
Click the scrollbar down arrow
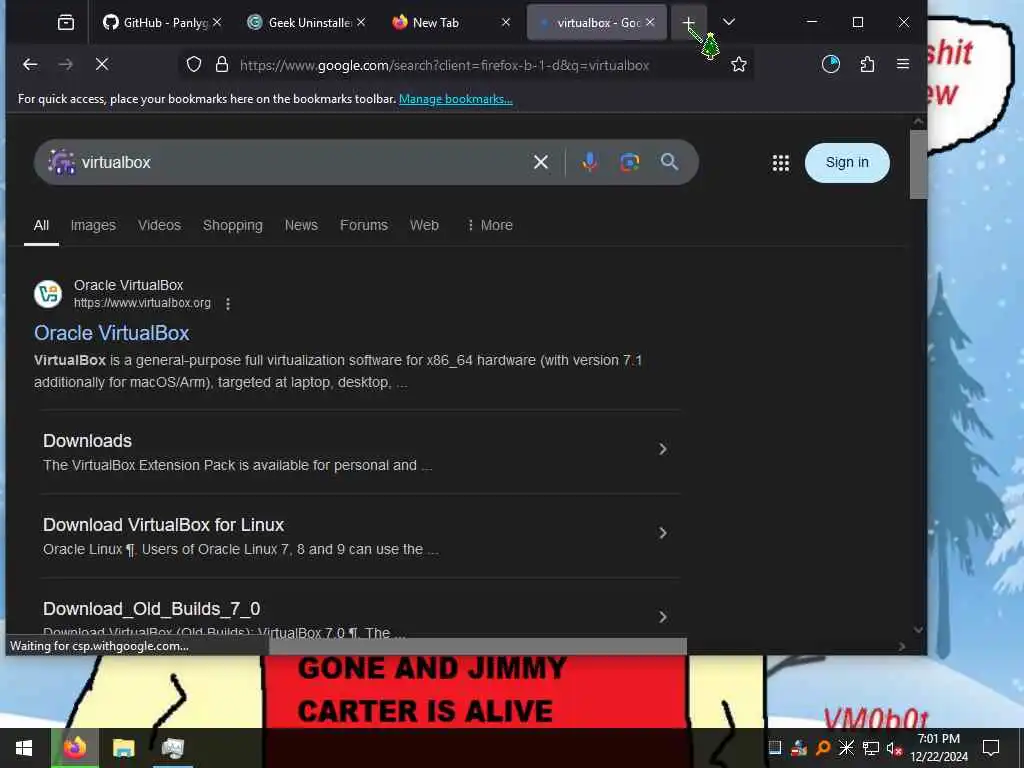tap(918, 630)
